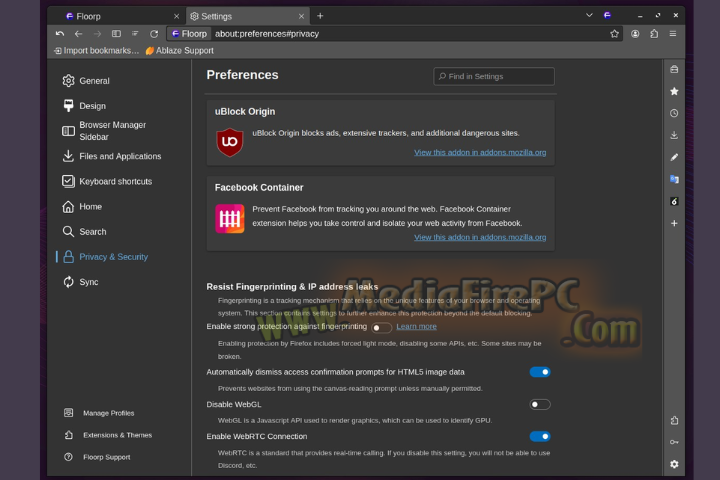Open the Design settings category
Viewport: 720px width, 480px height.
coord(84,106)
